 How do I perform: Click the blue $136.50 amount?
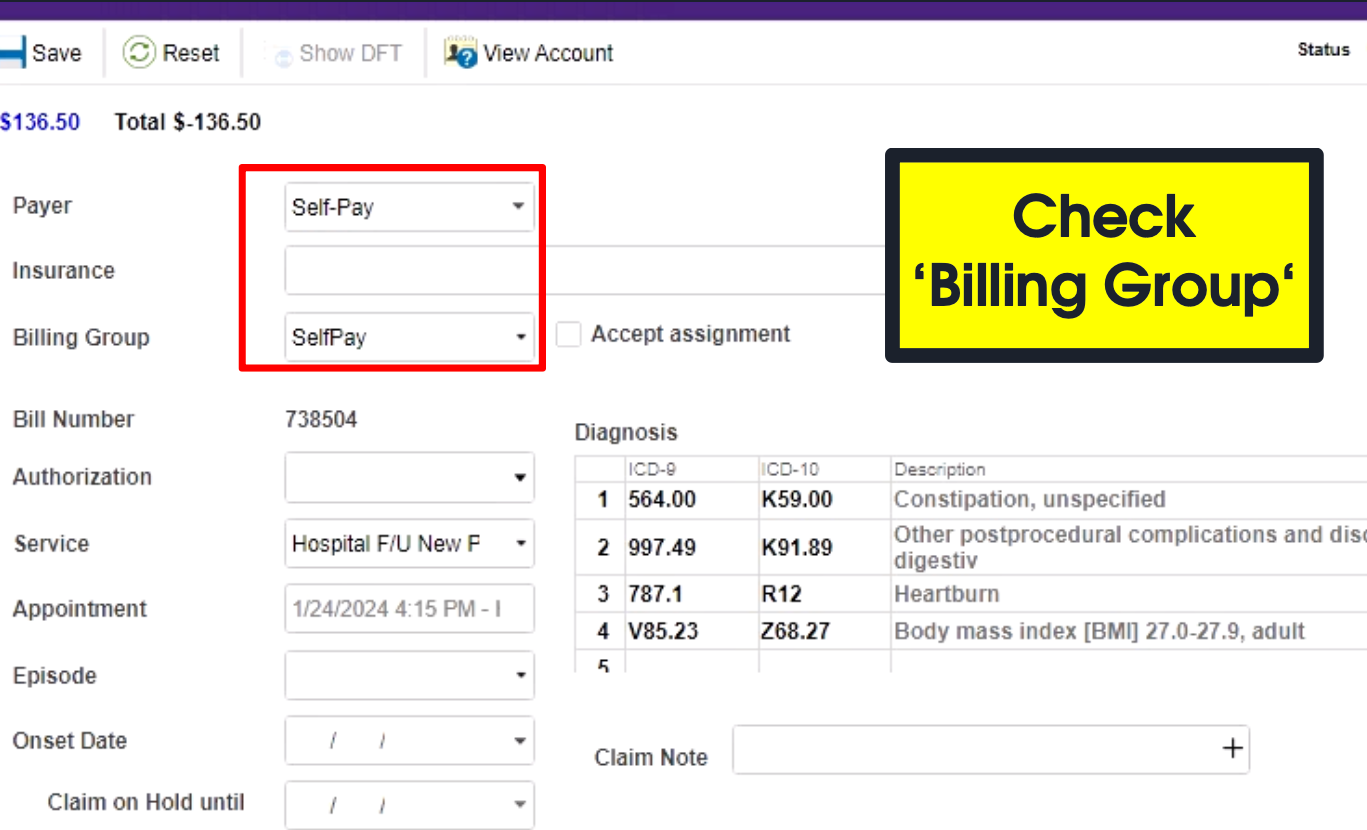[40, 122]
